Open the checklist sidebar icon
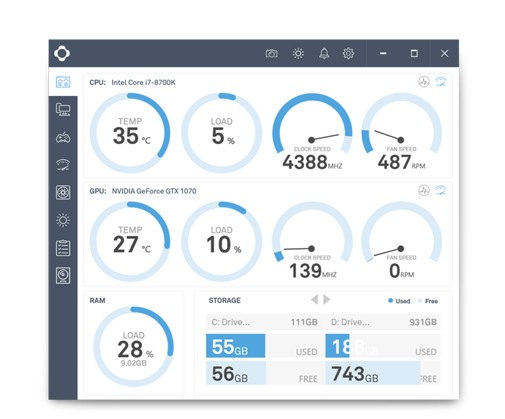The width and height of the screenshot is (505, 419). (63, 248)
